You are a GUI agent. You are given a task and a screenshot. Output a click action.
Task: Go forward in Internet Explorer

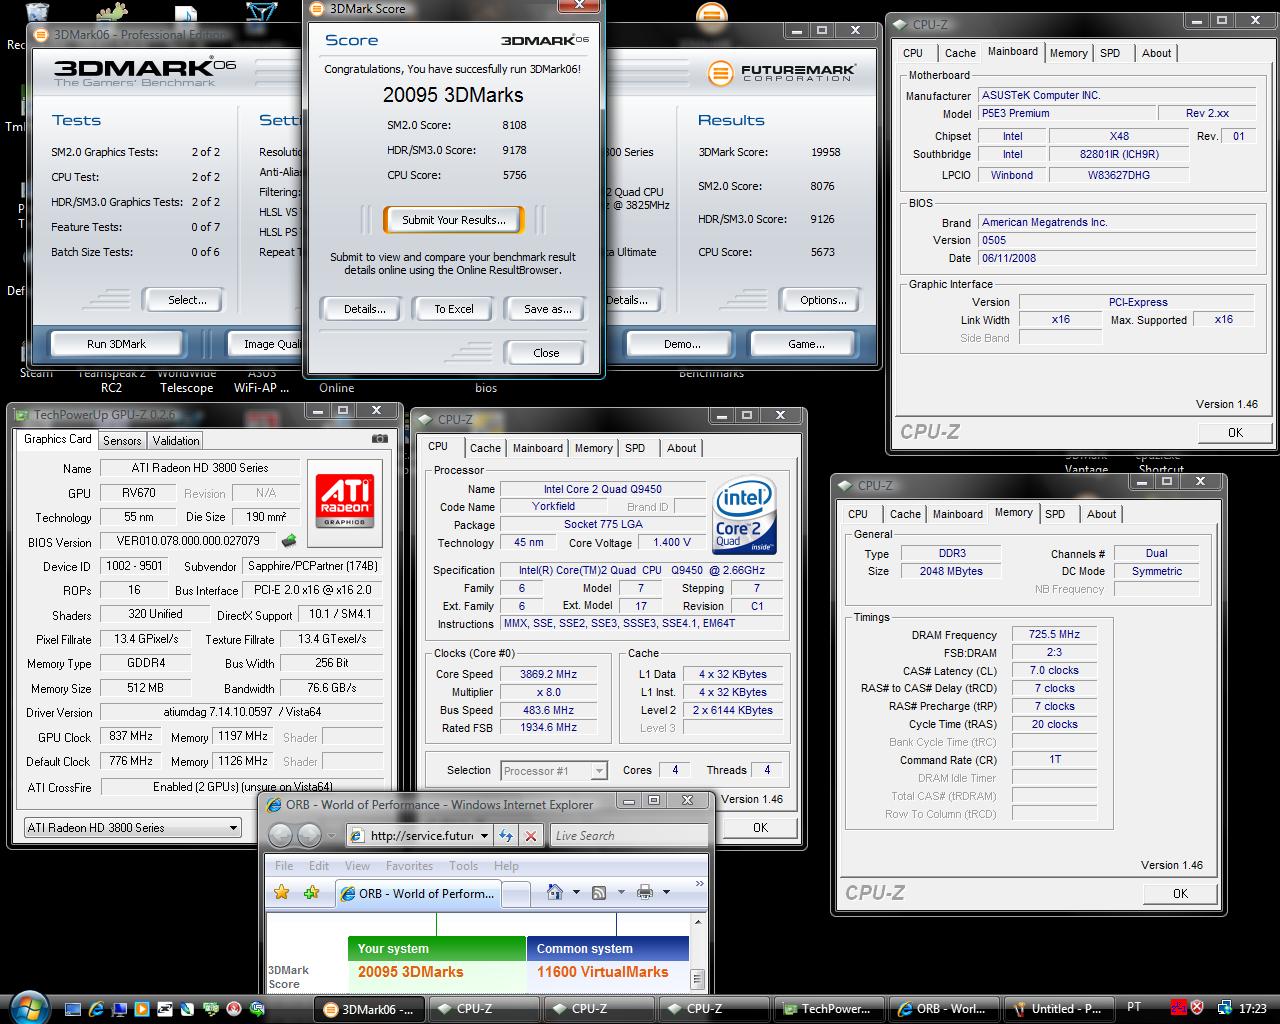point(310,835)
